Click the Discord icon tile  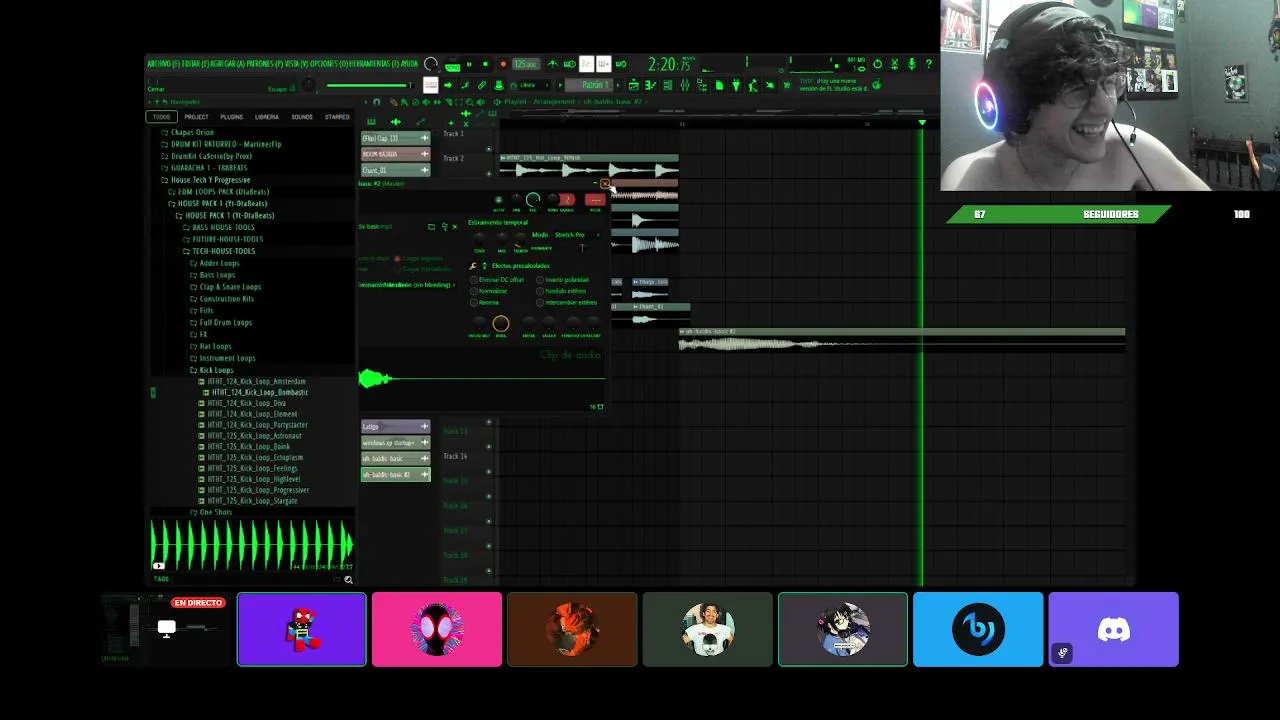point(1113,629)
